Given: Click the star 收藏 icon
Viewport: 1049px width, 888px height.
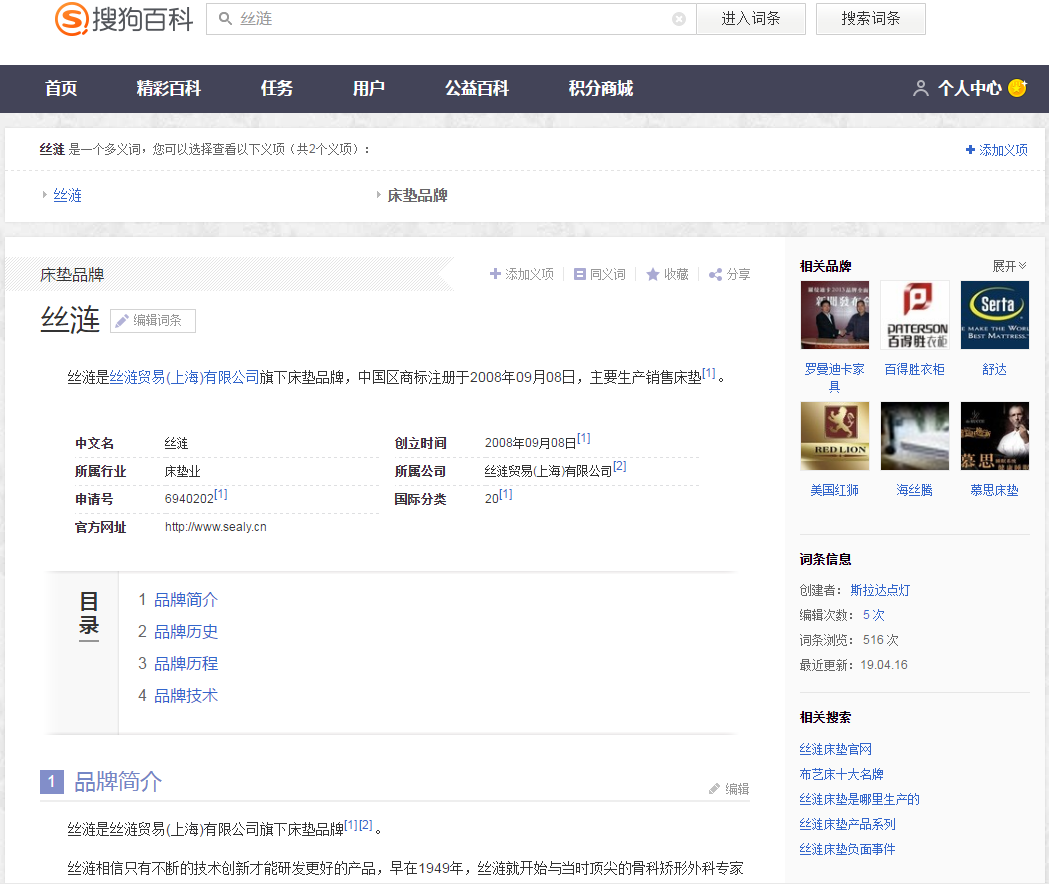Looking at the screenshot, I should coord(653,274).
